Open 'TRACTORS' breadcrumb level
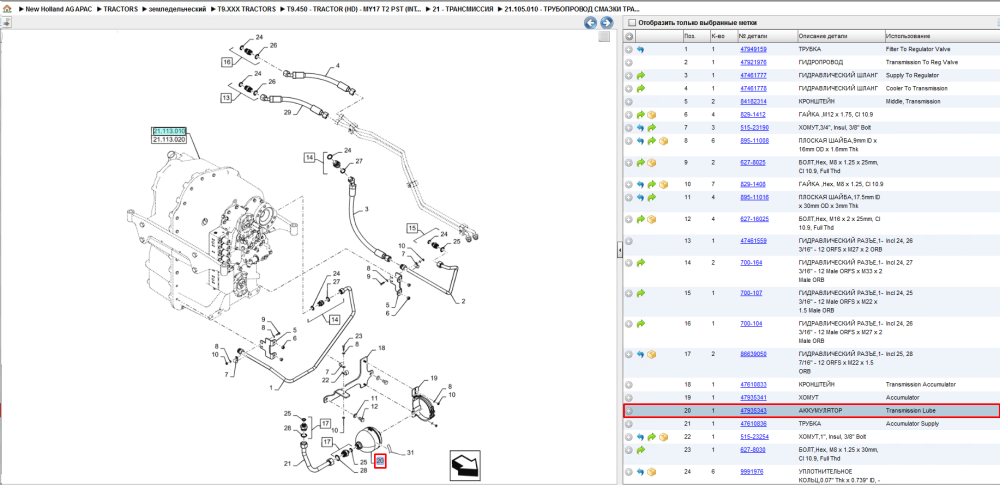The width and height of the screenshot is (1000, 485). (x=121, y=10)
